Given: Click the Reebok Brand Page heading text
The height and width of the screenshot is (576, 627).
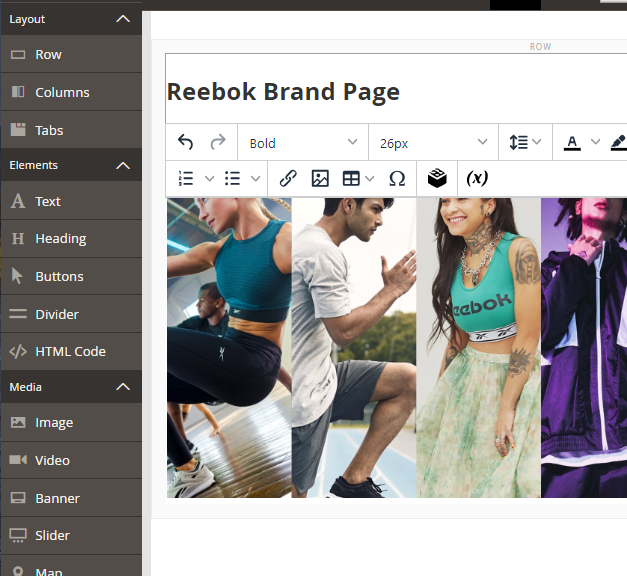Looking at the screenshot, I should tap(283, 92).
